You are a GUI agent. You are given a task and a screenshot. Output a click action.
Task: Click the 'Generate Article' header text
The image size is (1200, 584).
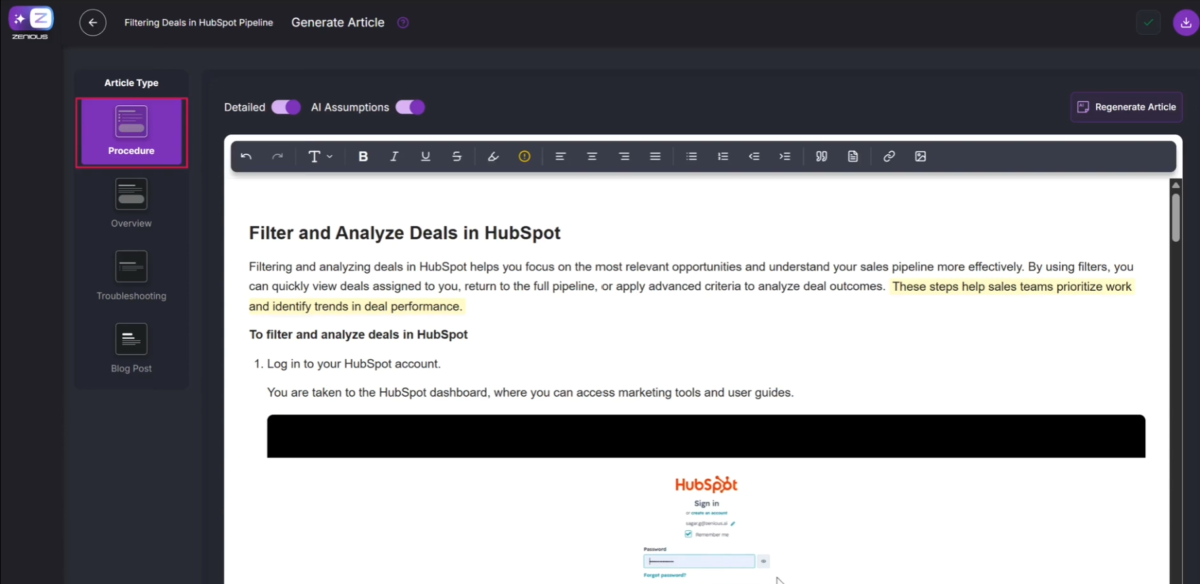pyautogui.click(x=338, y=22)
